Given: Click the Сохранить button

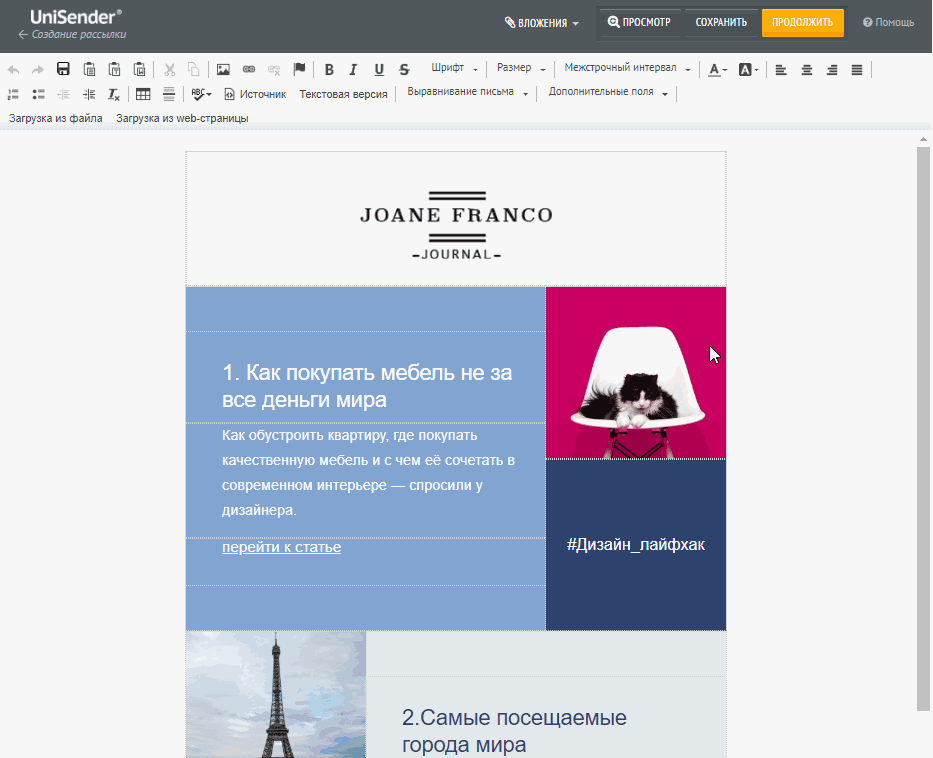Looking at the screenshot, I should (x=721, y=23).
